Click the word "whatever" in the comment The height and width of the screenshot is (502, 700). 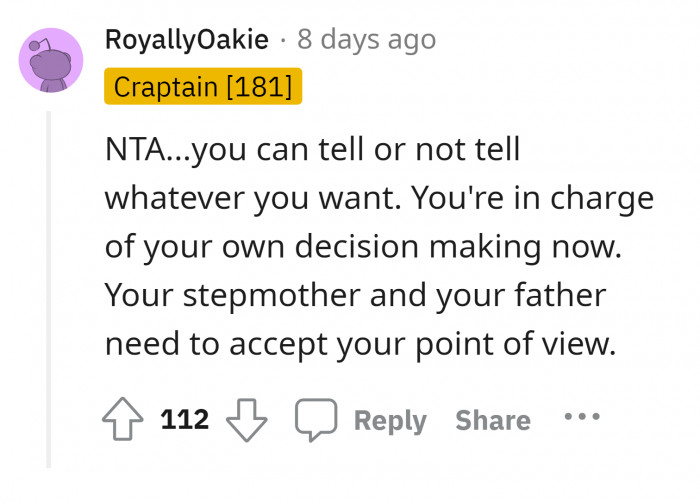(175, 198)
